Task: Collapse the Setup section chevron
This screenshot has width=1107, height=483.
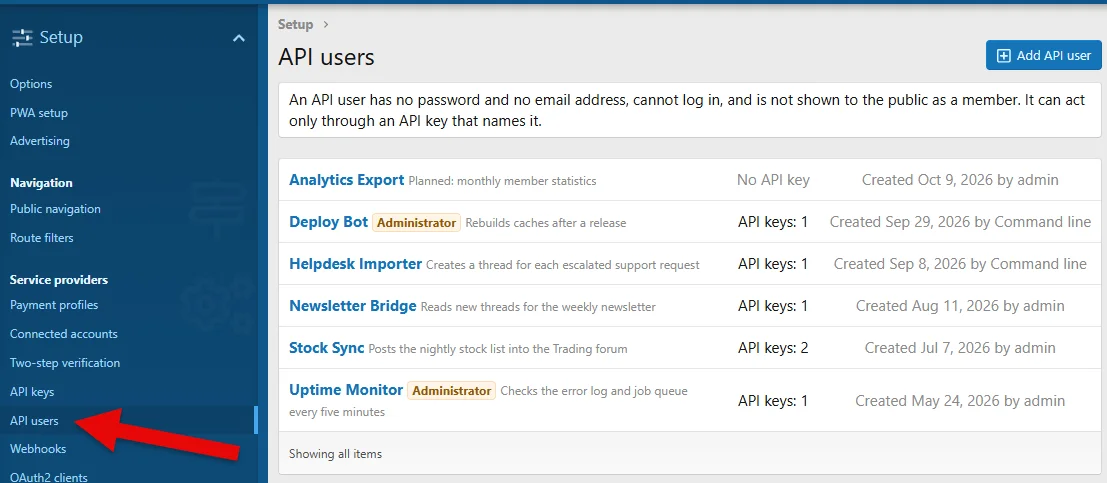Action: 239,37
